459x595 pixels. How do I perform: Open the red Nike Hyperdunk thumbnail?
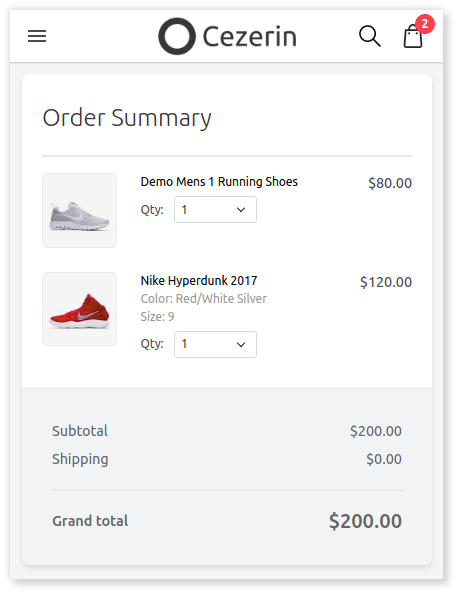tap(79, 309)
